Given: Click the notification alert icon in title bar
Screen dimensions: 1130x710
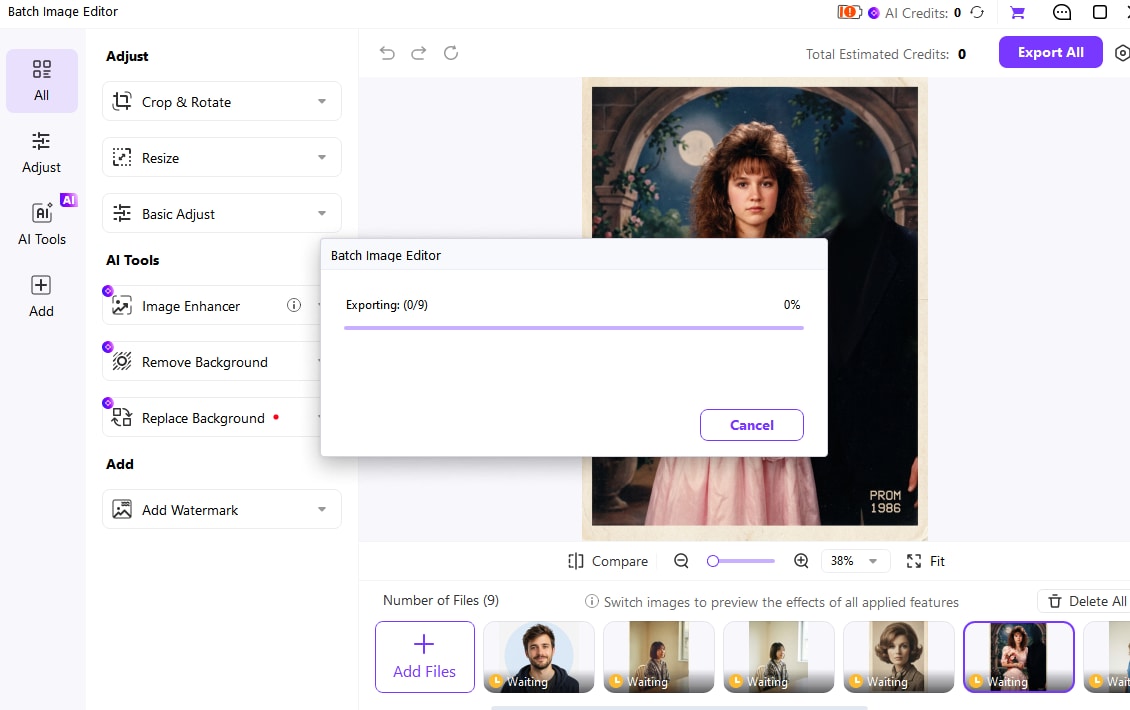Looking at the screenshot, I should click(x=849, y=12).
